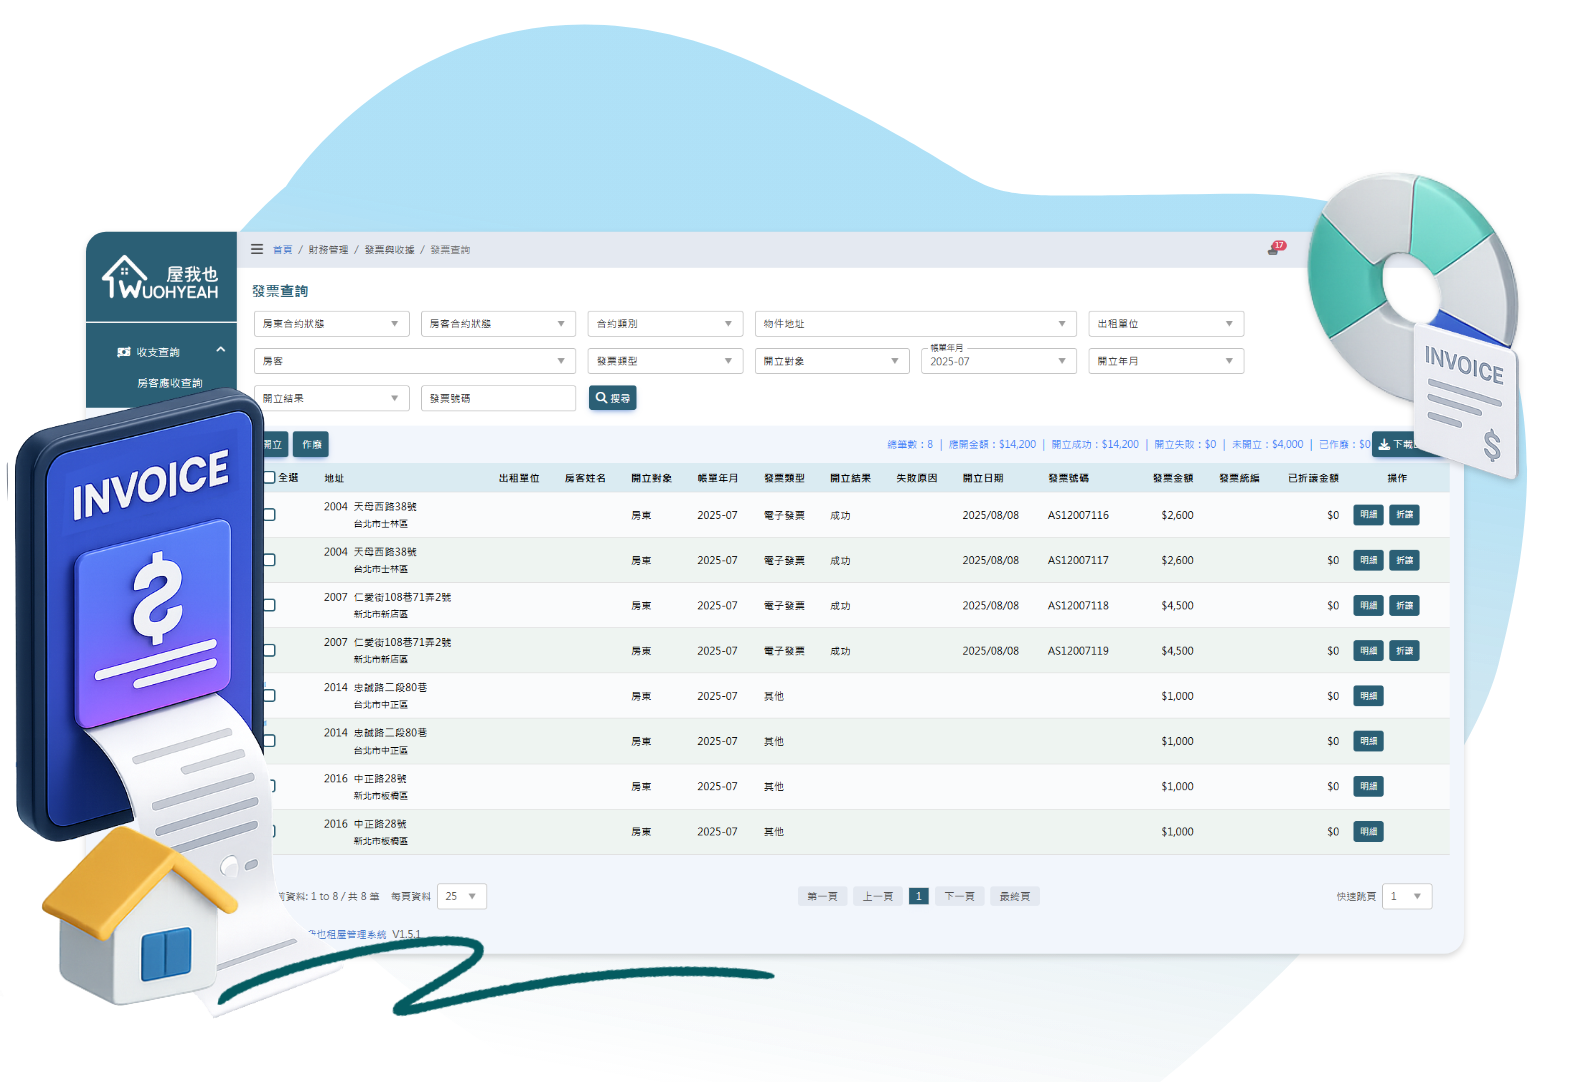
Task: Open notifications icon with 17 badge
Action: click(1275, 248)
